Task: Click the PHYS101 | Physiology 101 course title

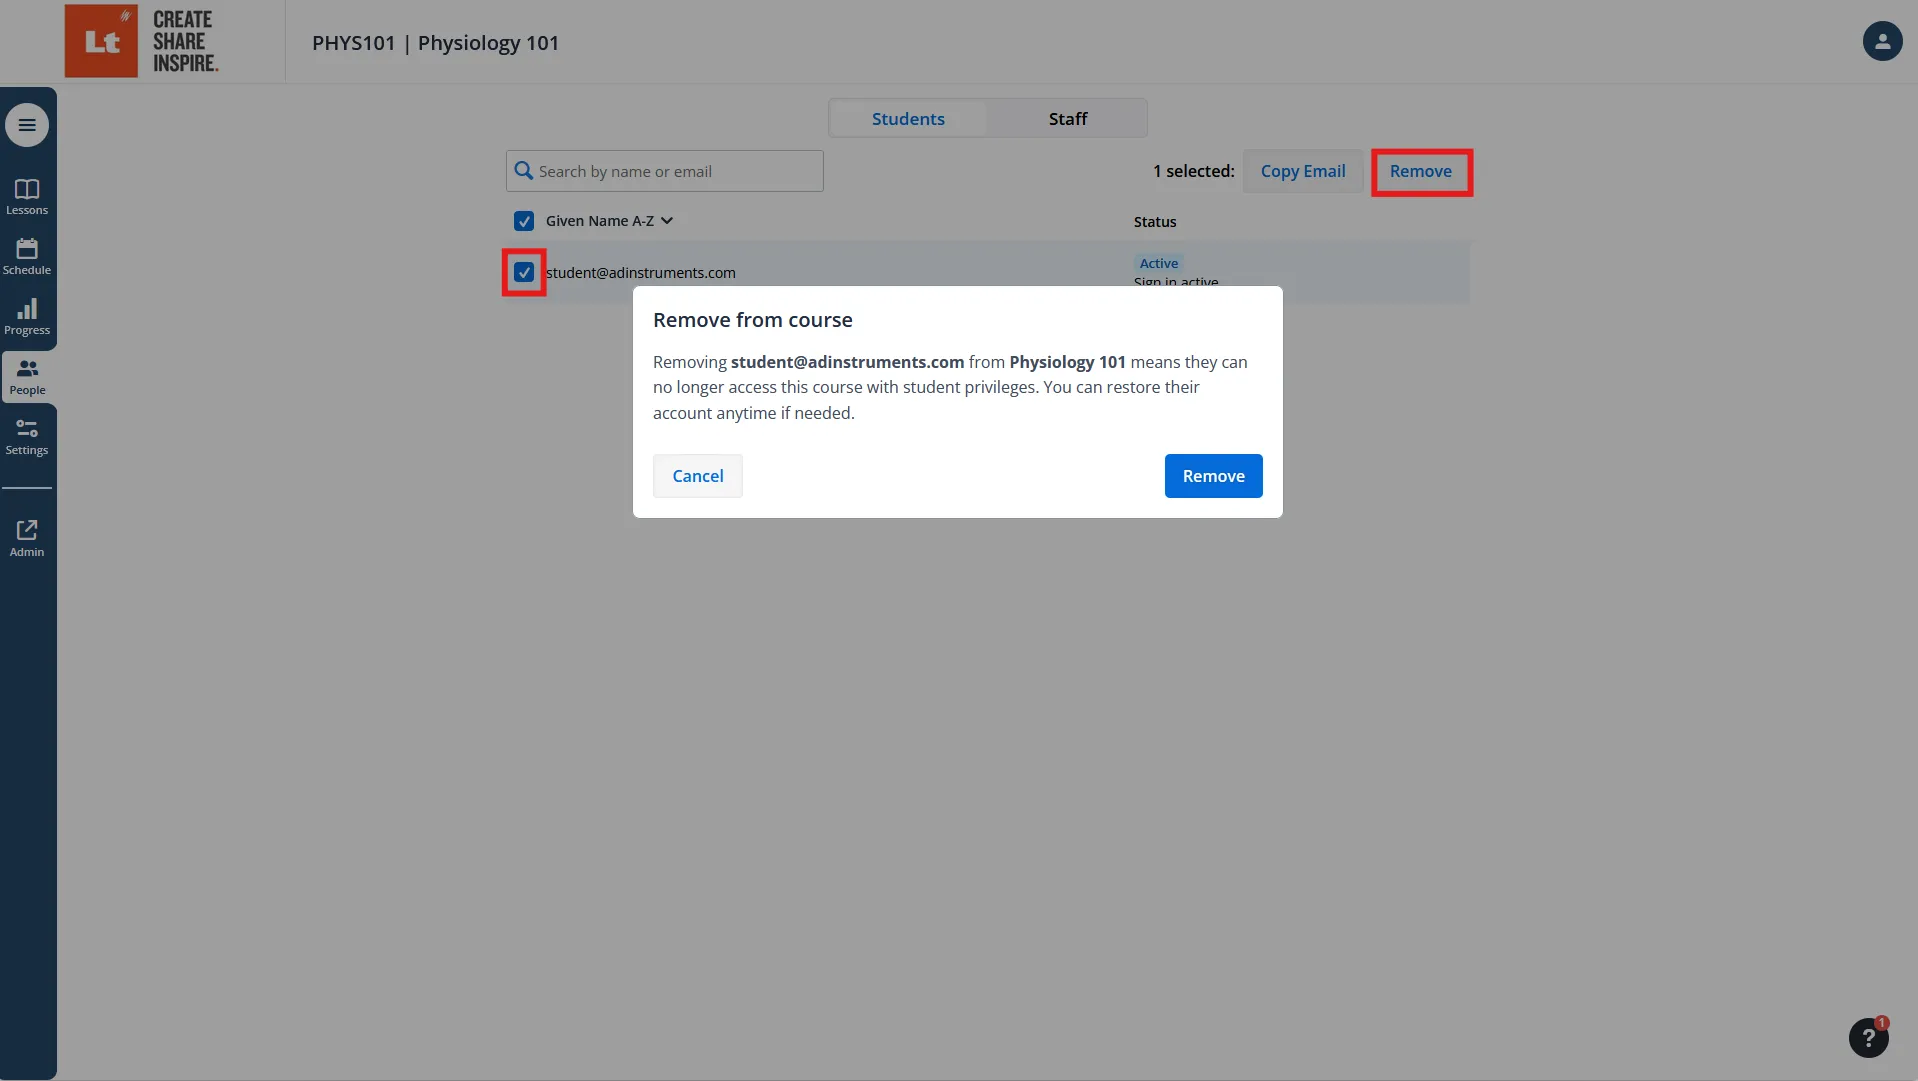Action: click(x=435, y=43)
